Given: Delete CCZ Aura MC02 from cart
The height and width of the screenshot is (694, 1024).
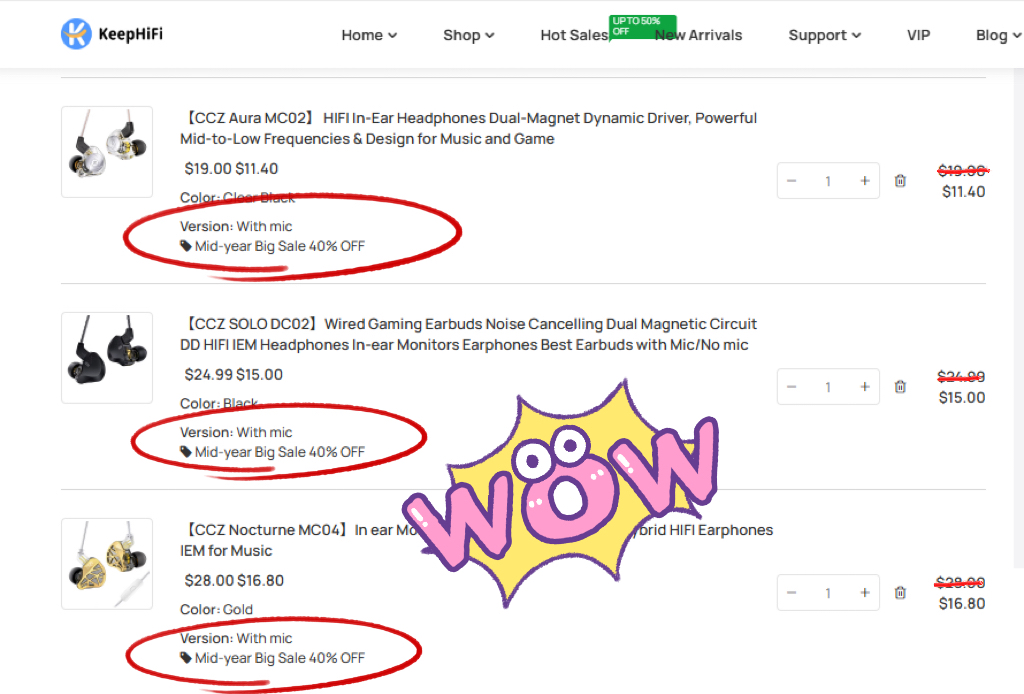Looking at the screenshot, I should [900, 181].
